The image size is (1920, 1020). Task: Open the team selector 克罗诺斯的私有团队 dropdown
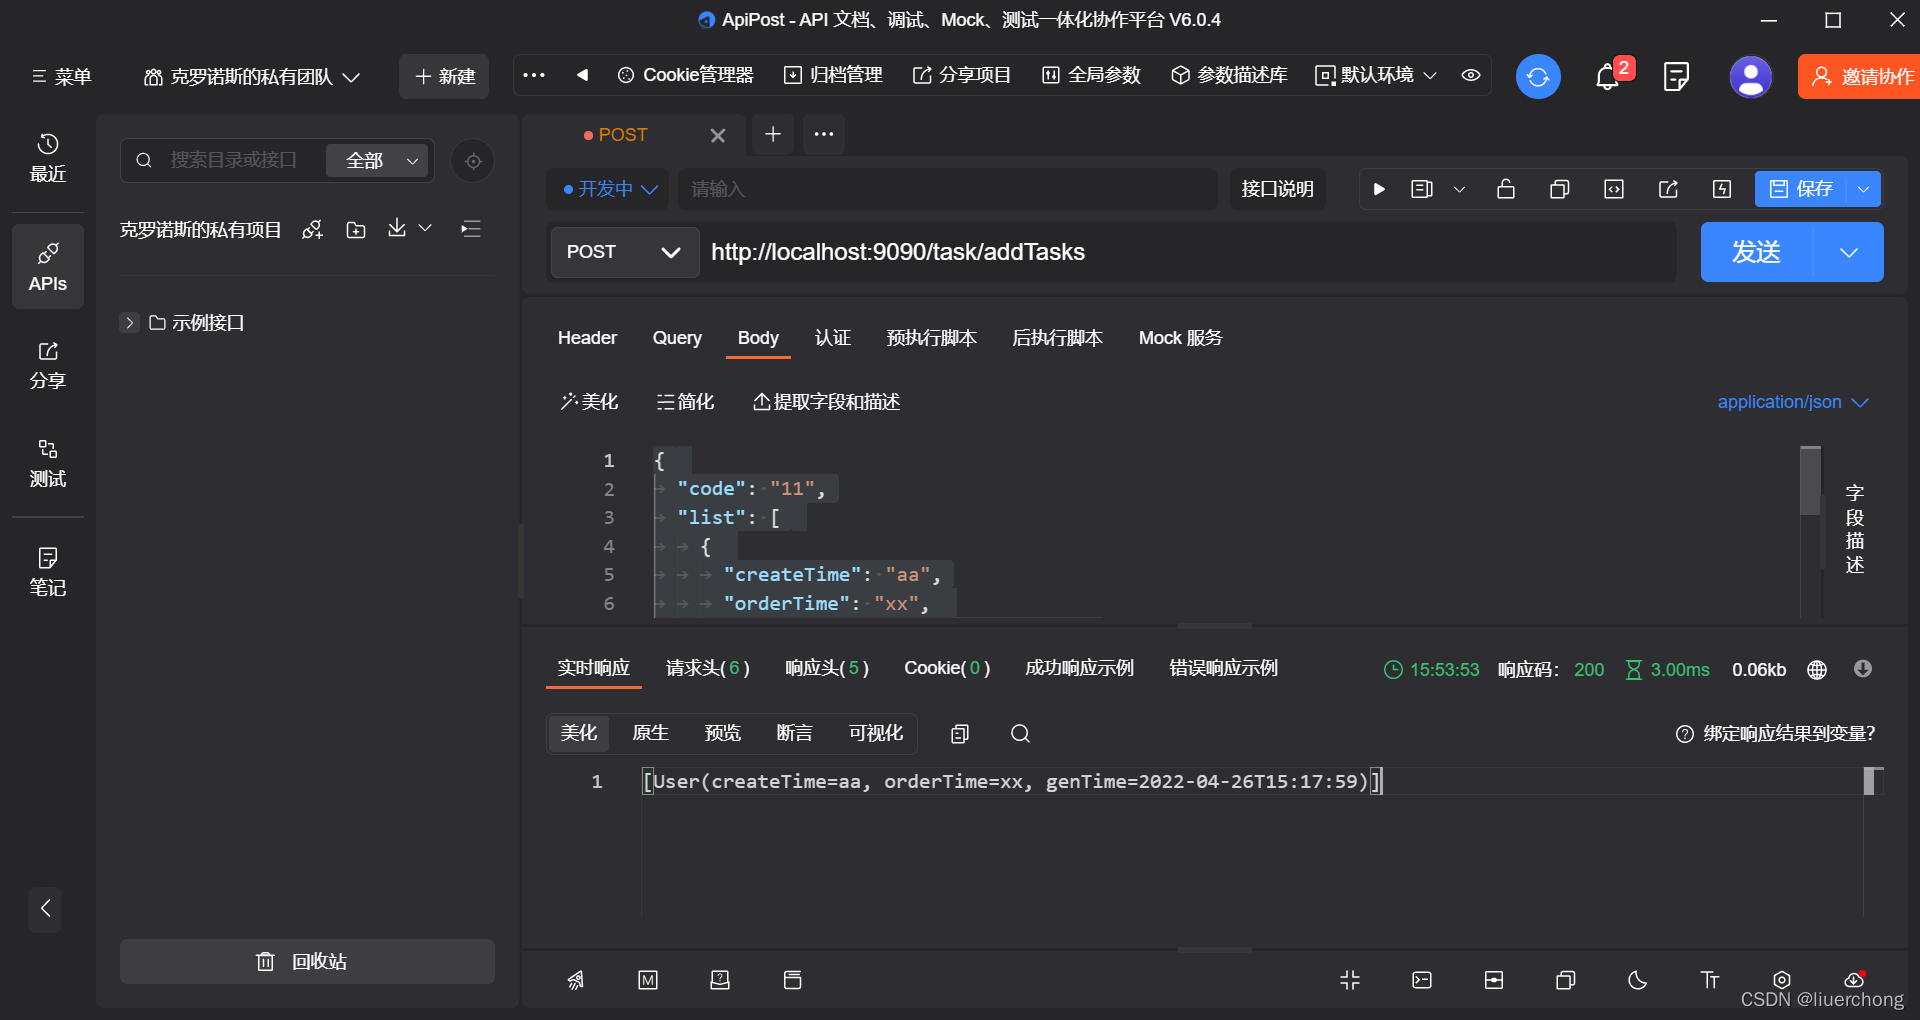[x=252, y=77]
